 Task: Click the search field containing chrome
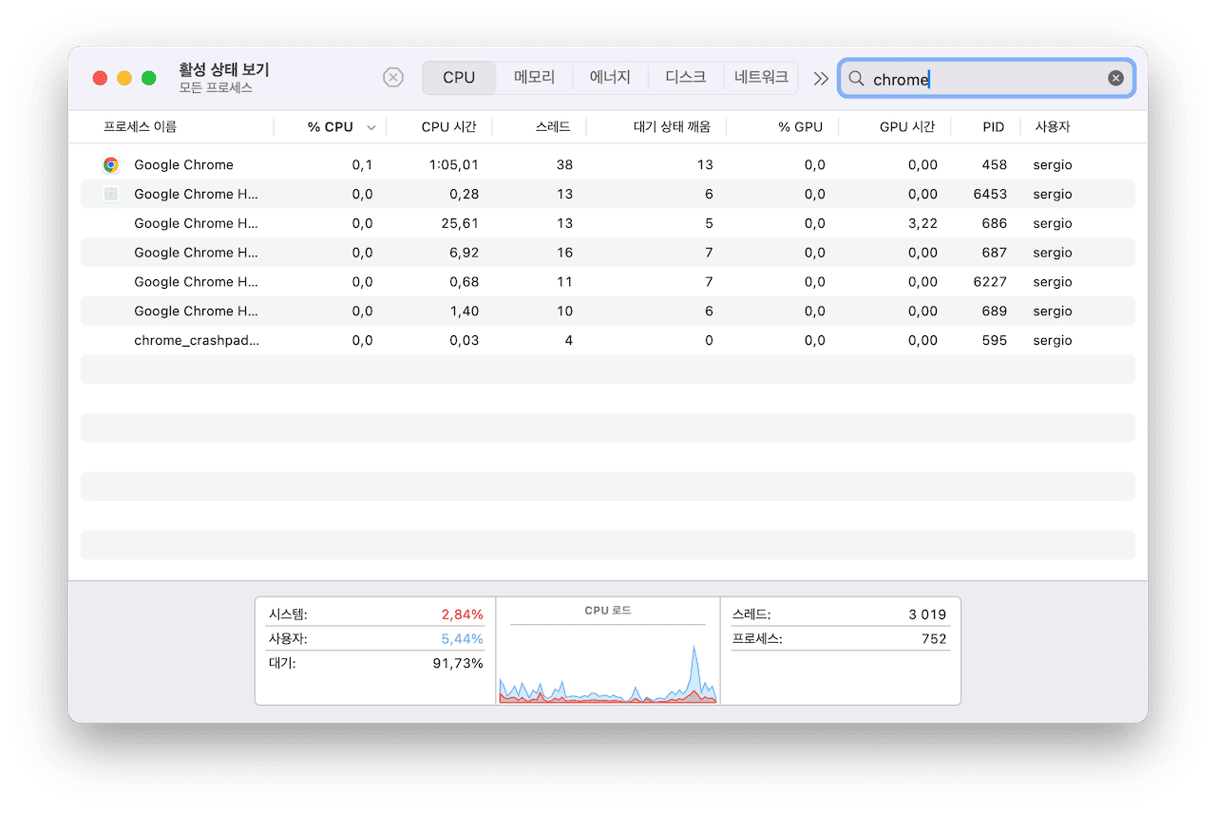(986, 78)
